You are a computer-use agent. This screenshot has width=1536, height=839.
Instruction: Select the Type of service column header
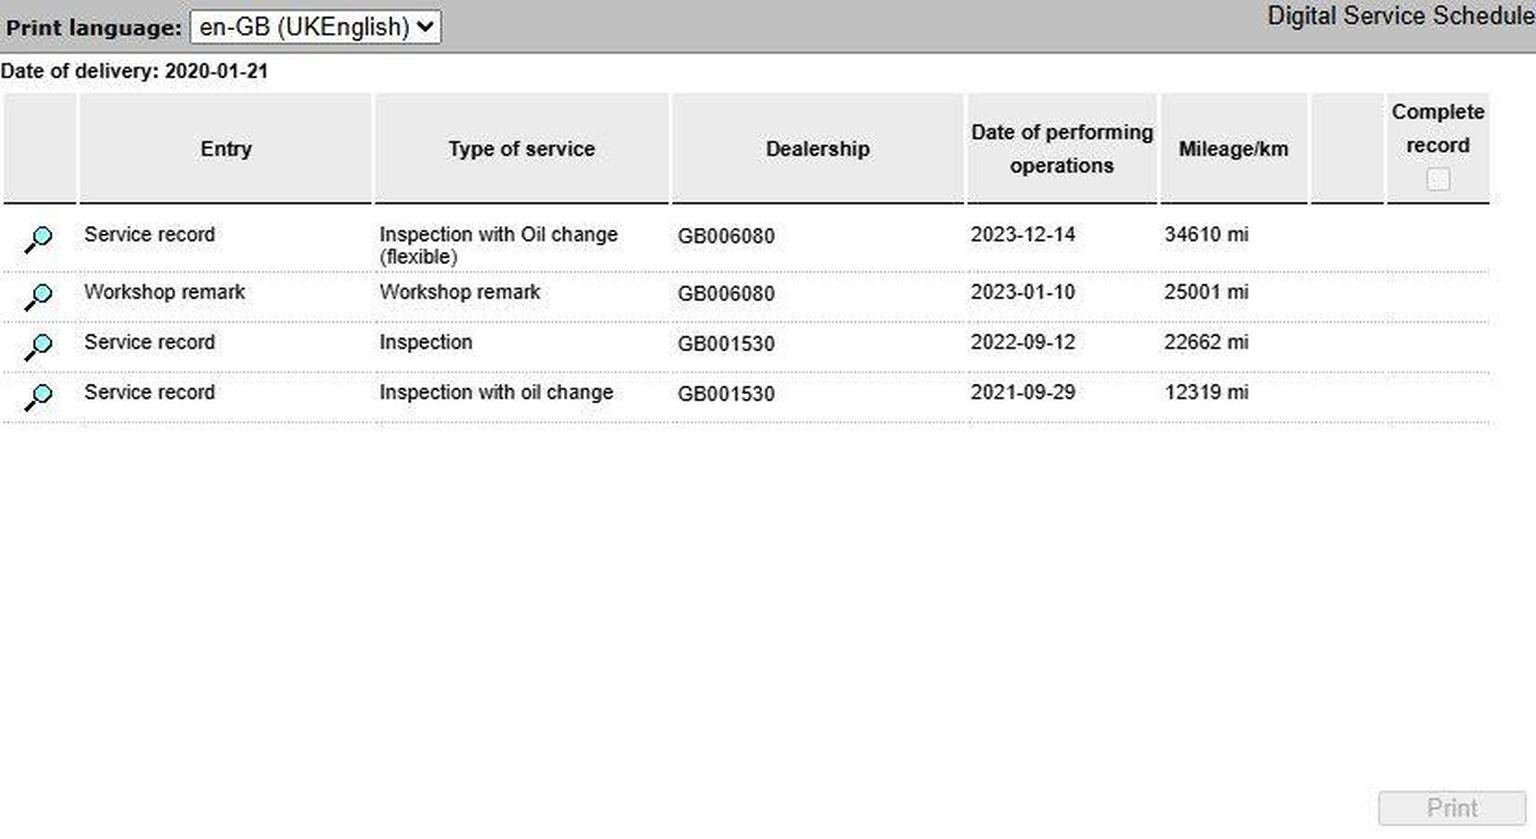coord(521,149)
